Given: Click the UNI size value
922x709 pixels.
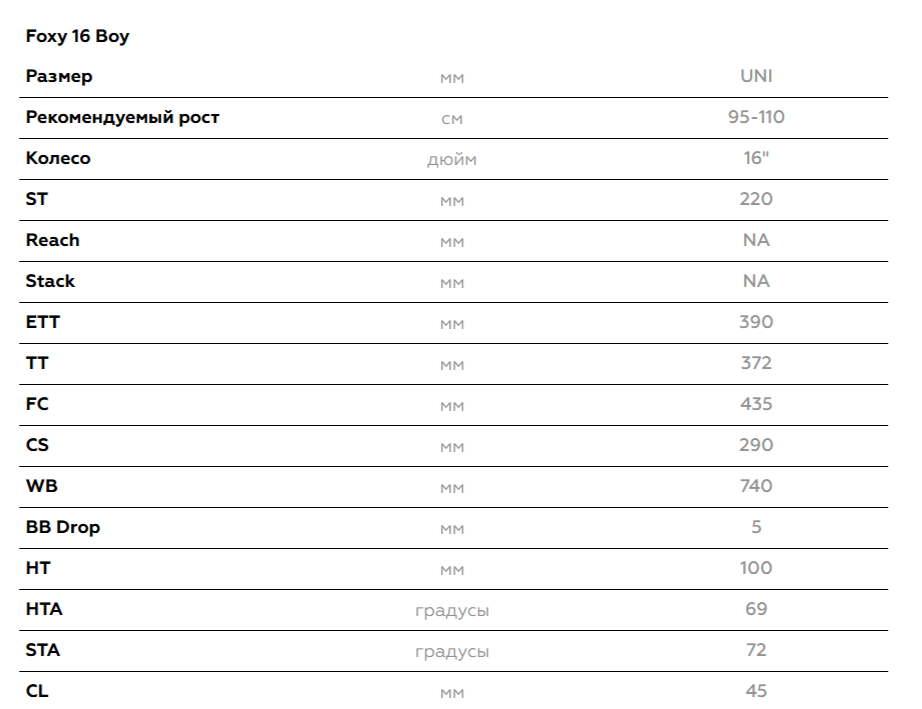Looking at the screenshot, I should (x=756, y=77).
